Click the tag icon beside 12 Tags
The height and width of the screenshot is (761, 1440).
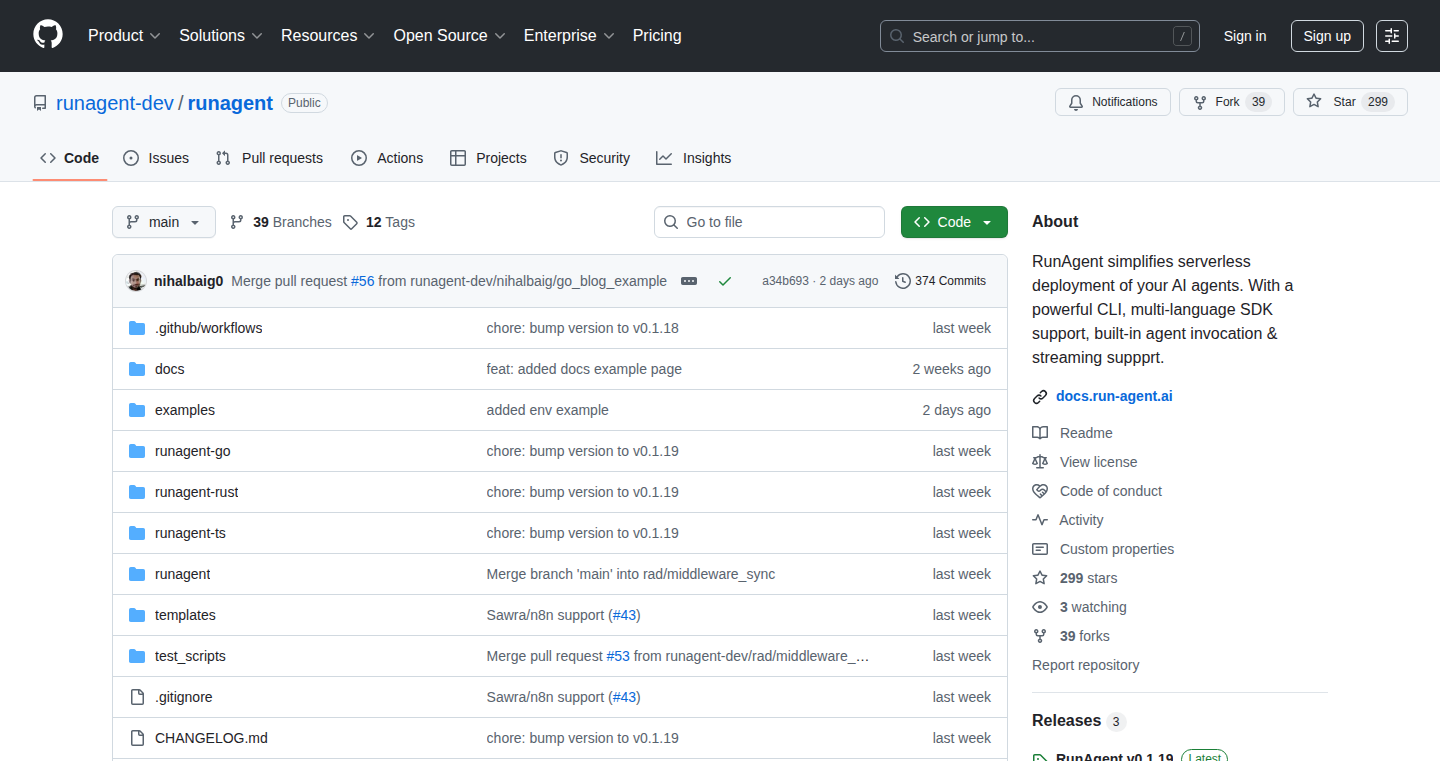point(350,222)
